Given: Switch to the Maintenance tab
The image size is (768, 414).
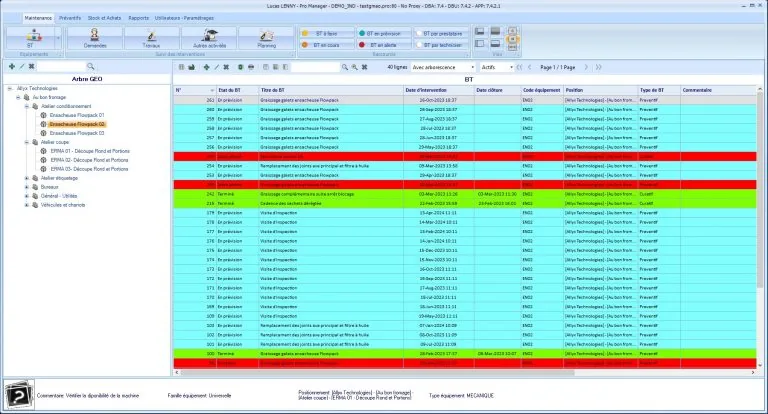Looking at the screenshot, I should 38,18.
